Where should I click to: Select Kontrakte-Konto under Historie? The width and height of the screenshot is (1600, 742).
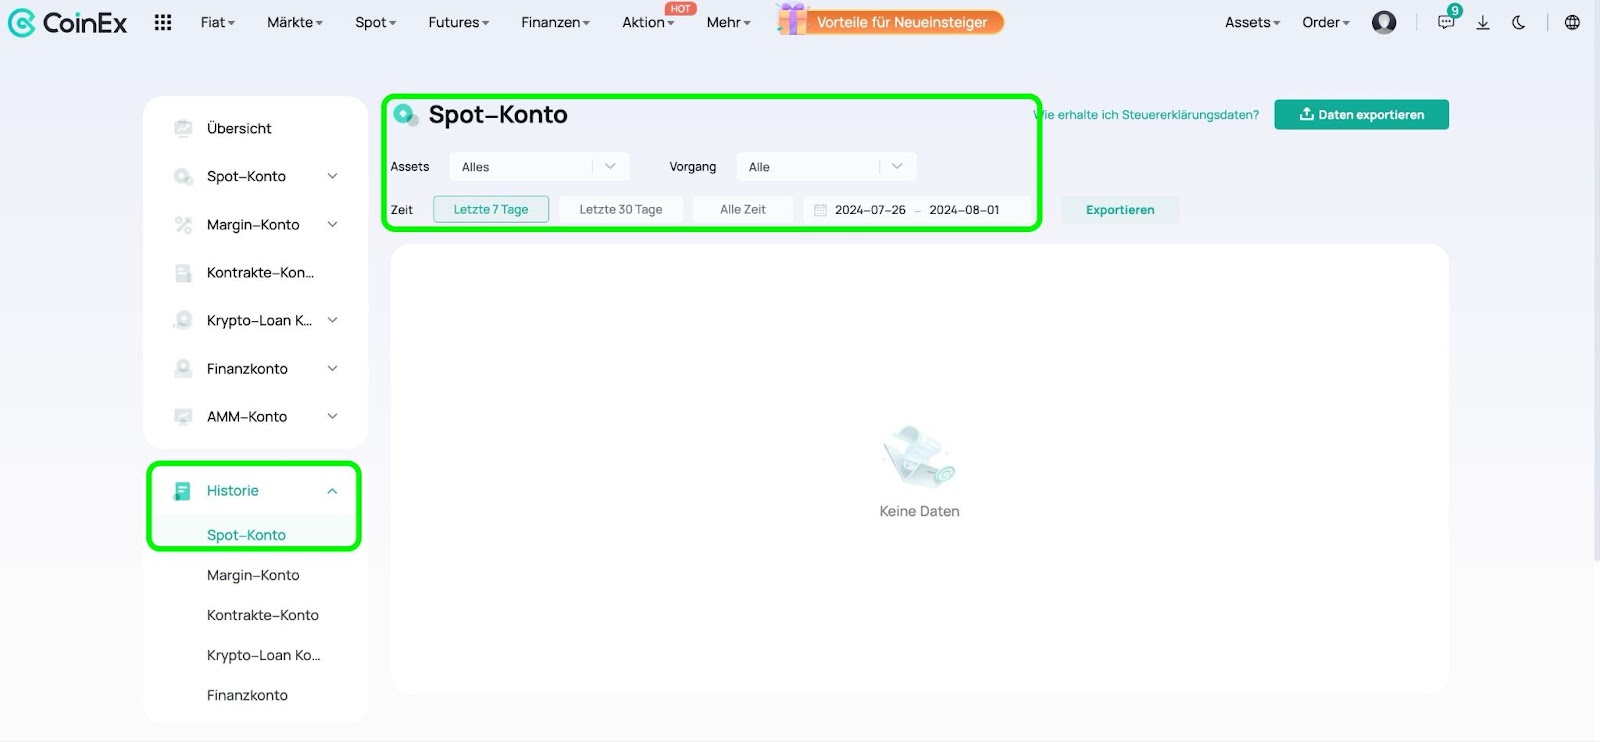263,615
